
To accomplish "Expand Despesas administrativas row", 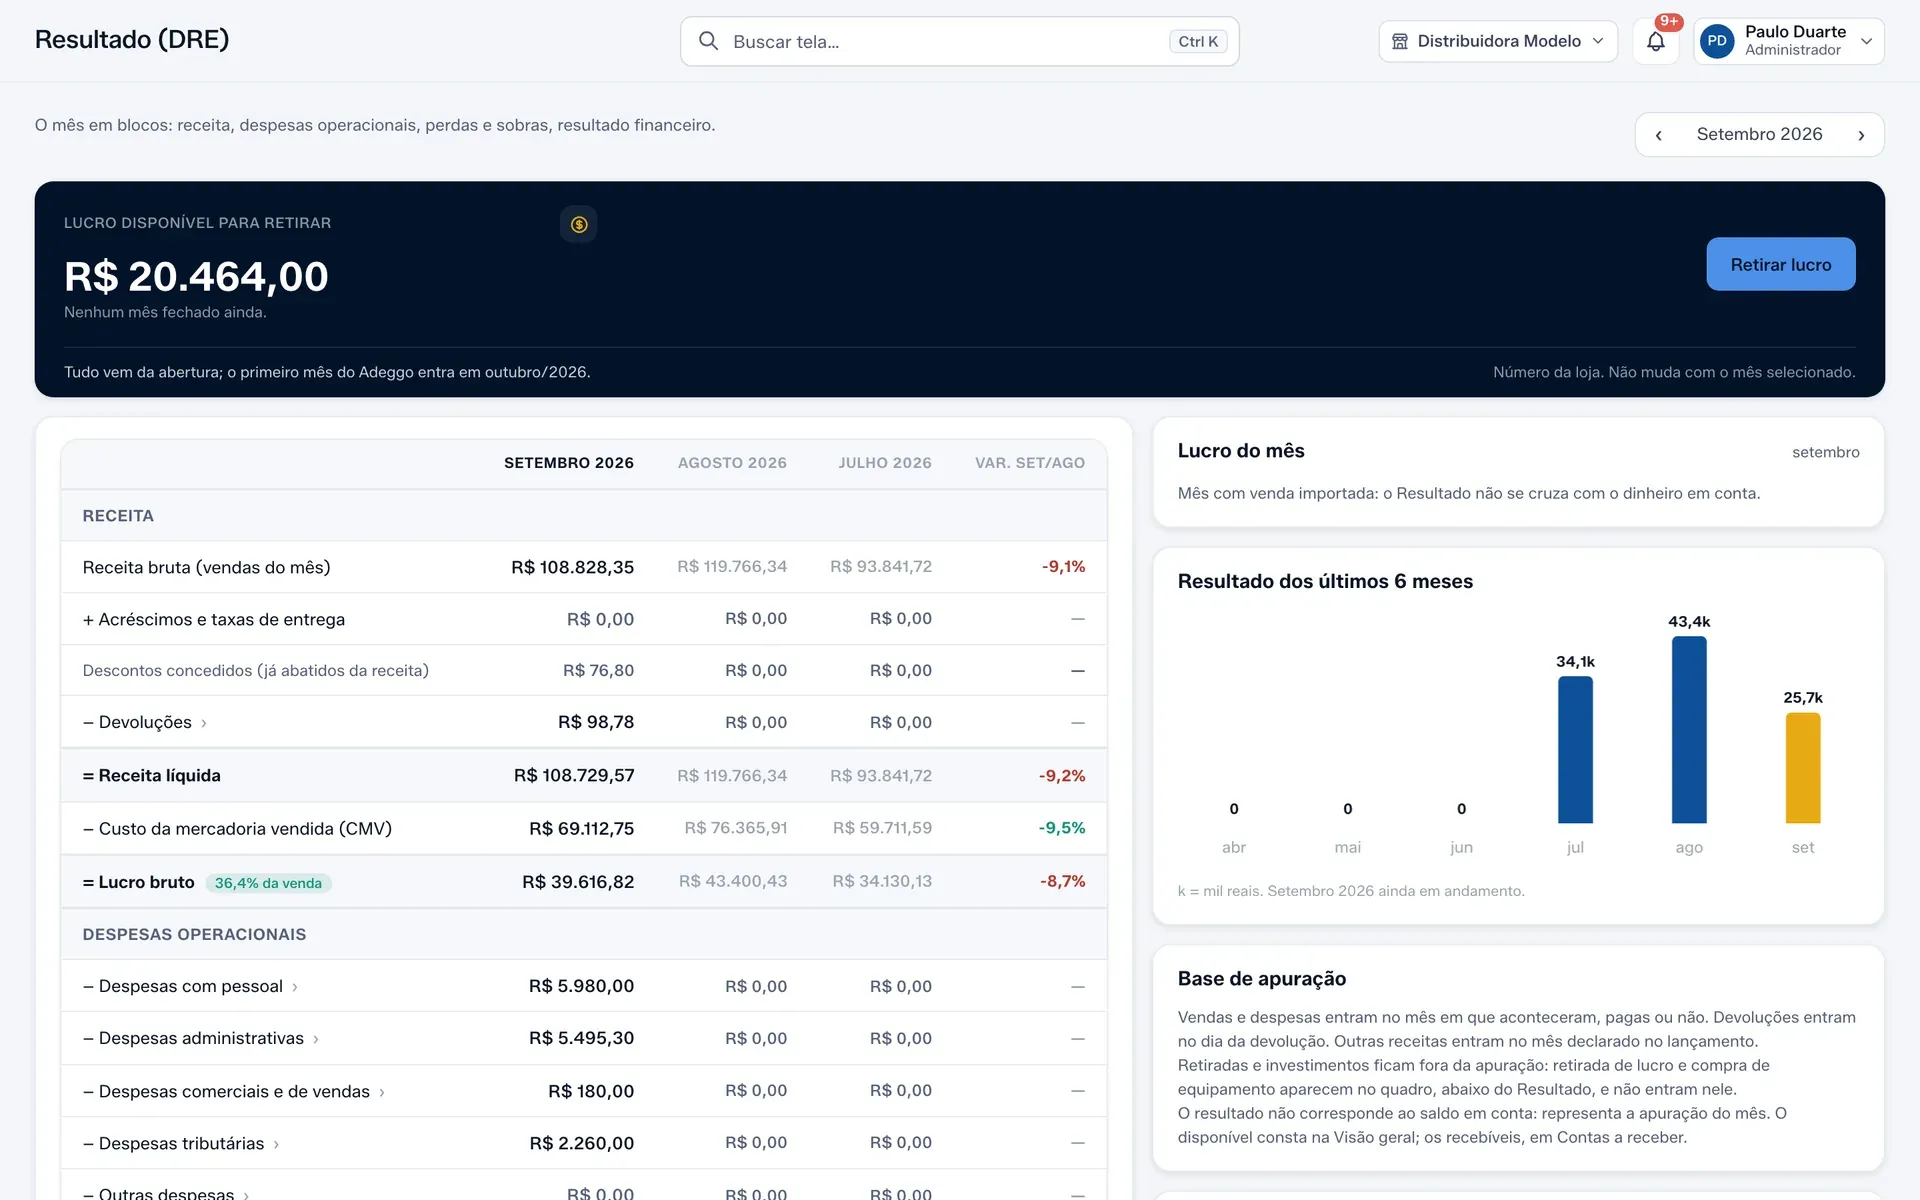I will pos(584,1038).
